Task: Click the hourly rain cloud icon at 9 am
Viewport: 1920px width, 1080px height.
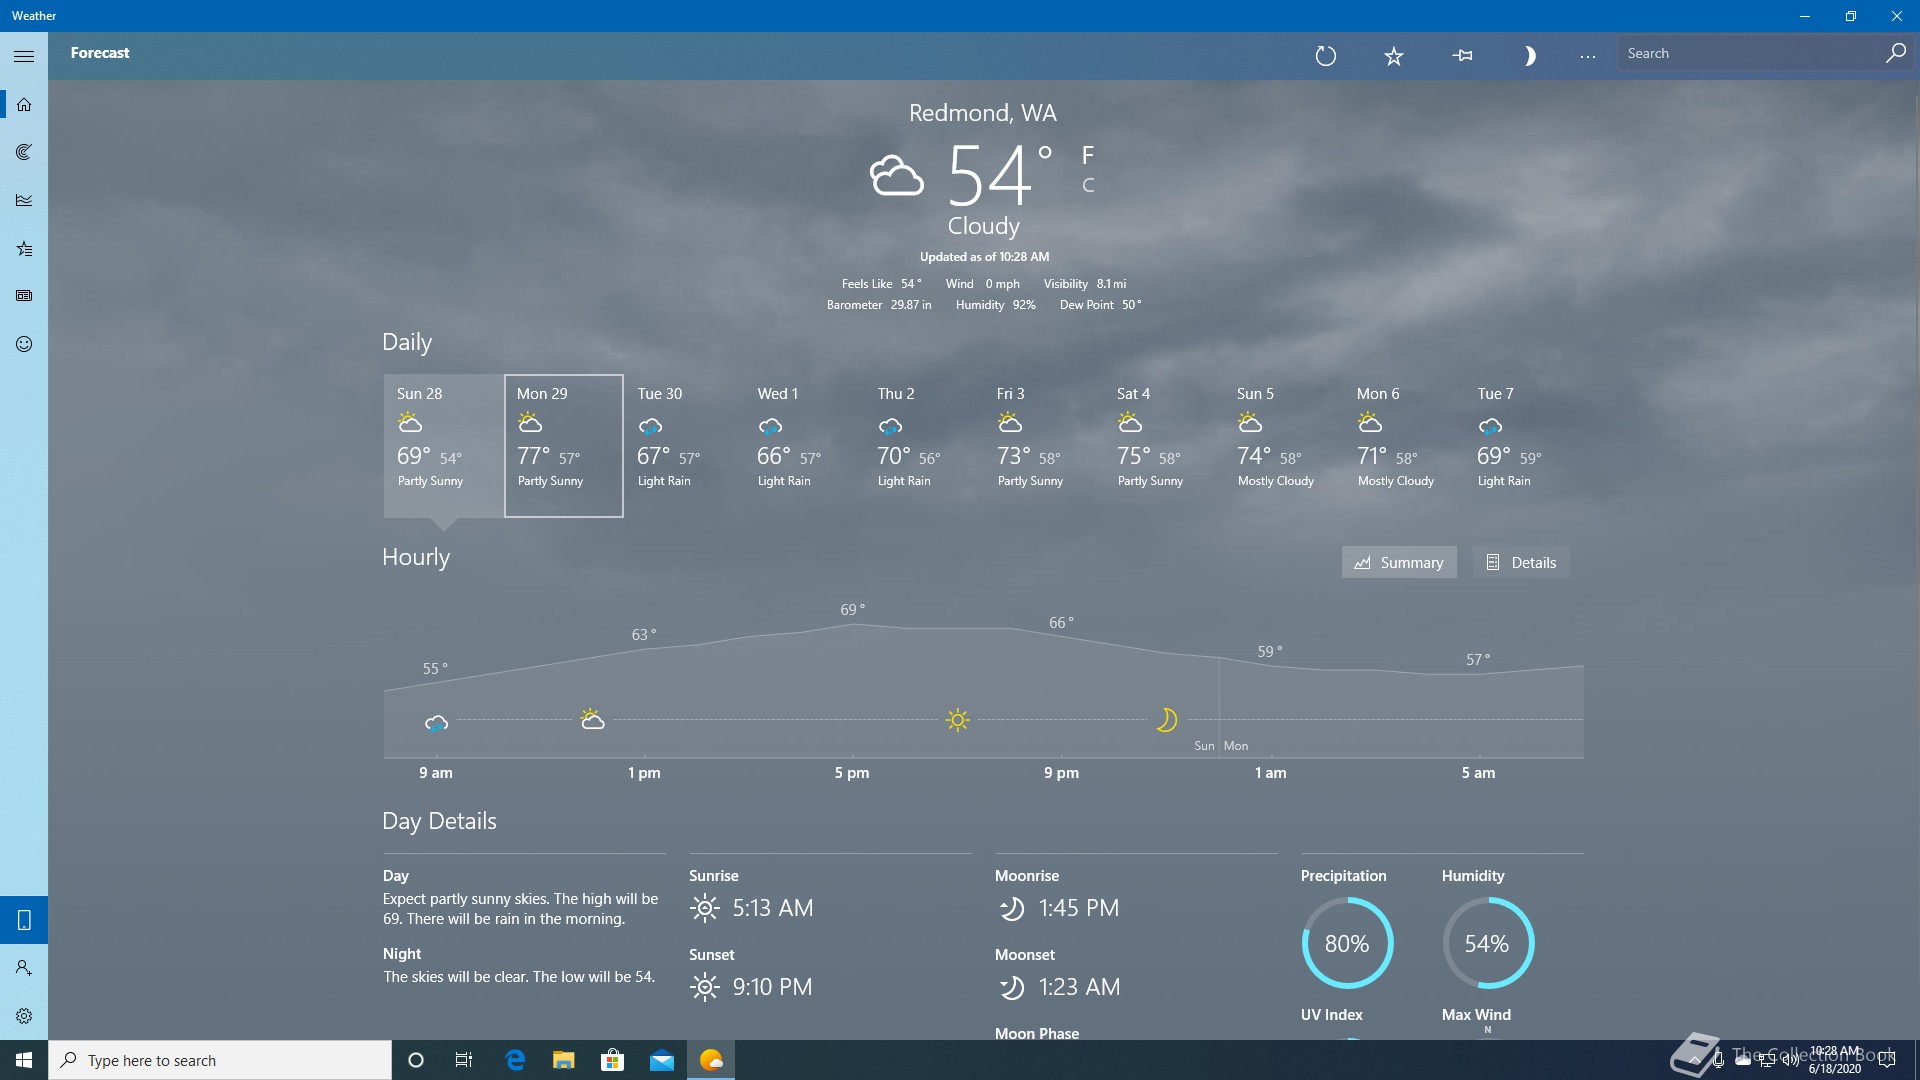Action: click(x=436, y=722)
